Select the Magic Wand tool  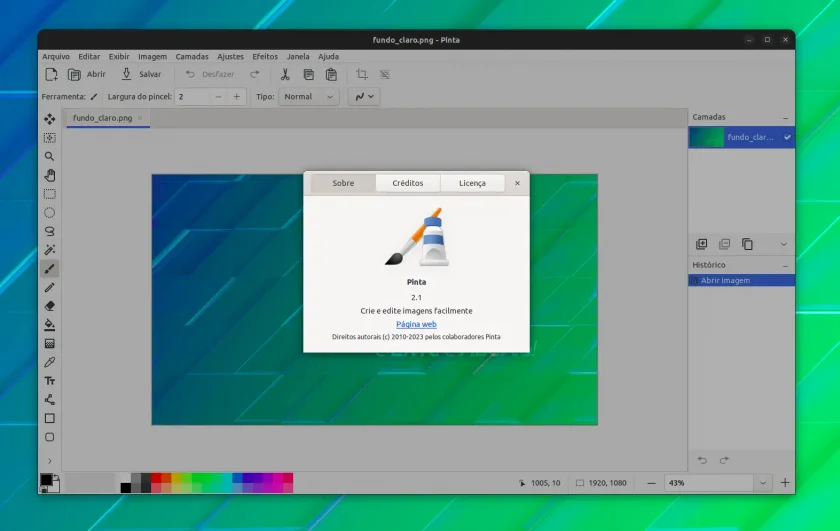(x=49, y=250)
